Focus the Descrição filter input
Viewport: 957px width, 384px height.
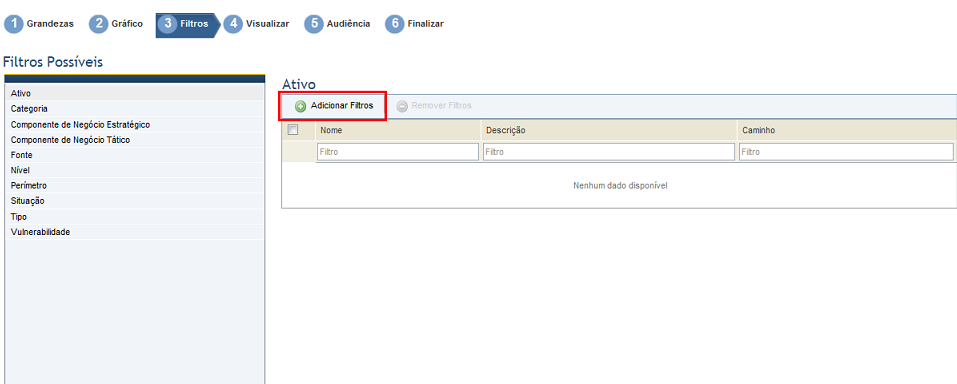click(x=609, y=152)
